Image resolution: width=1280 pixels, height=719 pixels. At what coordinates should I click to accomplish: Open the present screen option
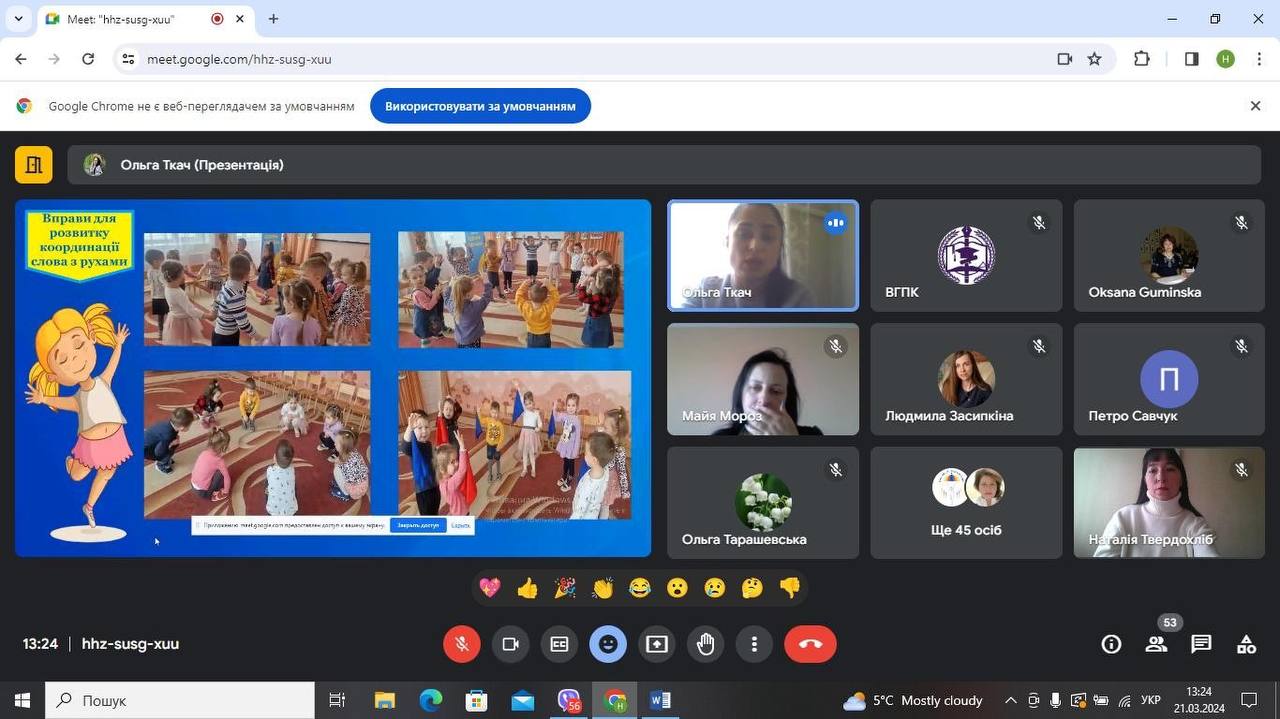tap(657, 644)
